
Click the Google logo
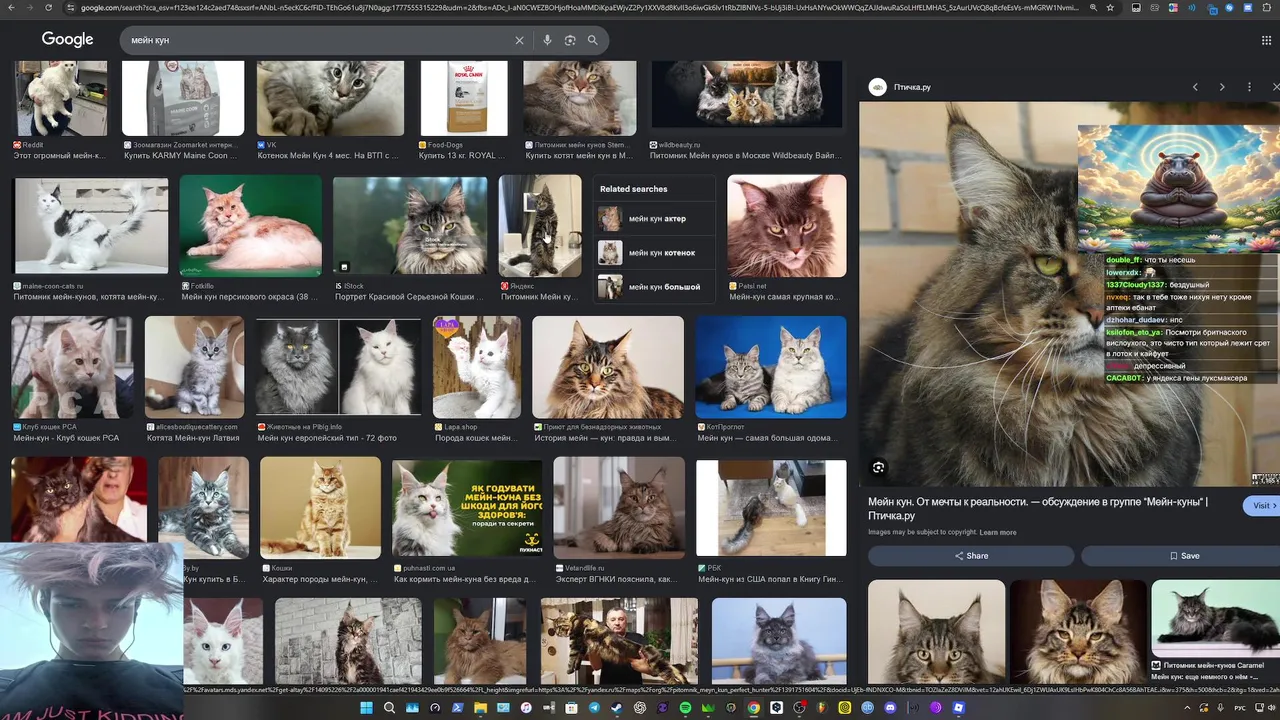67,40
